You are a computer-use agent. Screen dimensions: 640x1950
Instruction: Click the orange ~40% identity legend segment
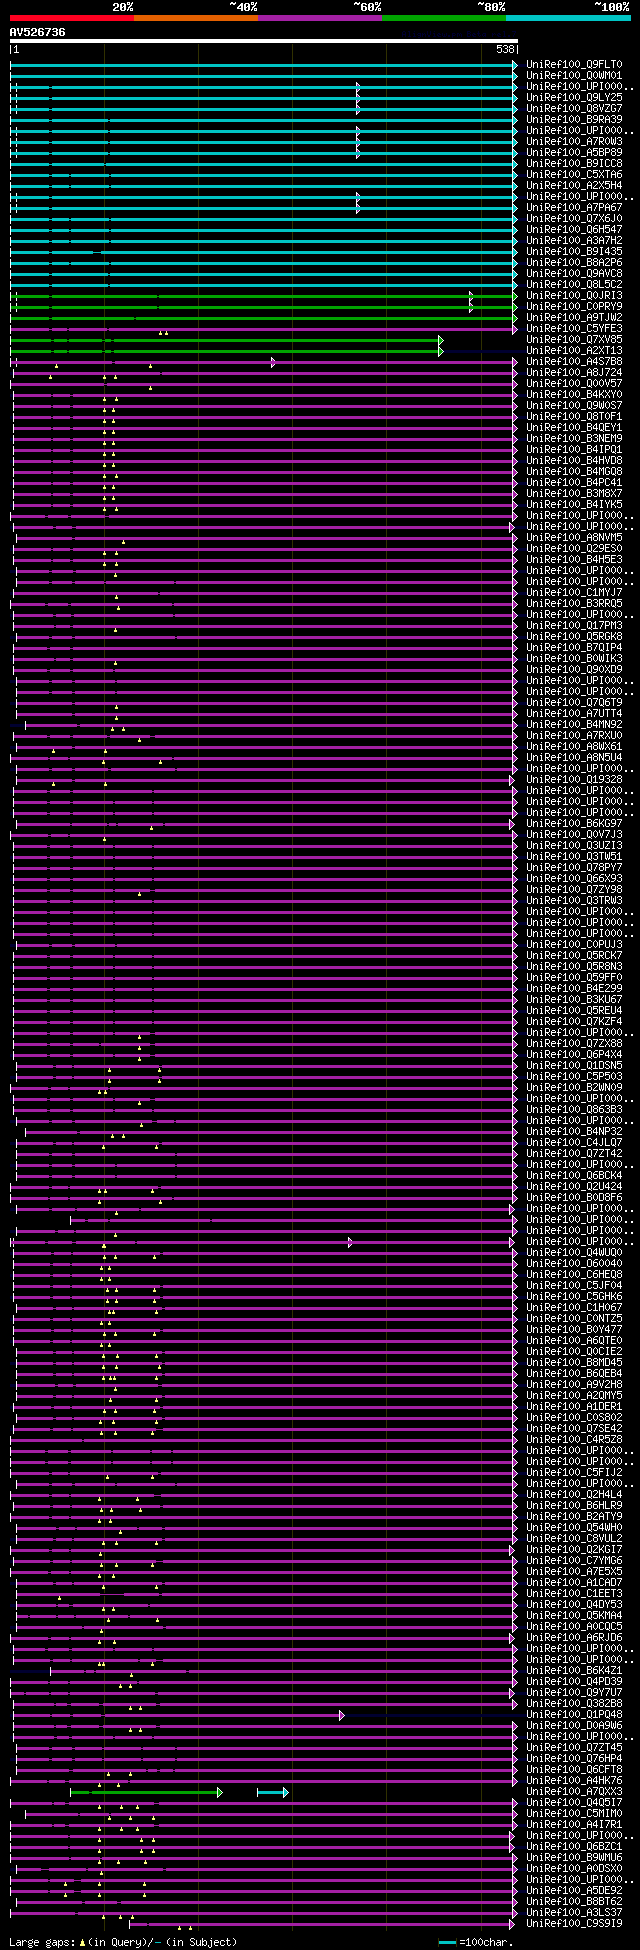point(196,17)
